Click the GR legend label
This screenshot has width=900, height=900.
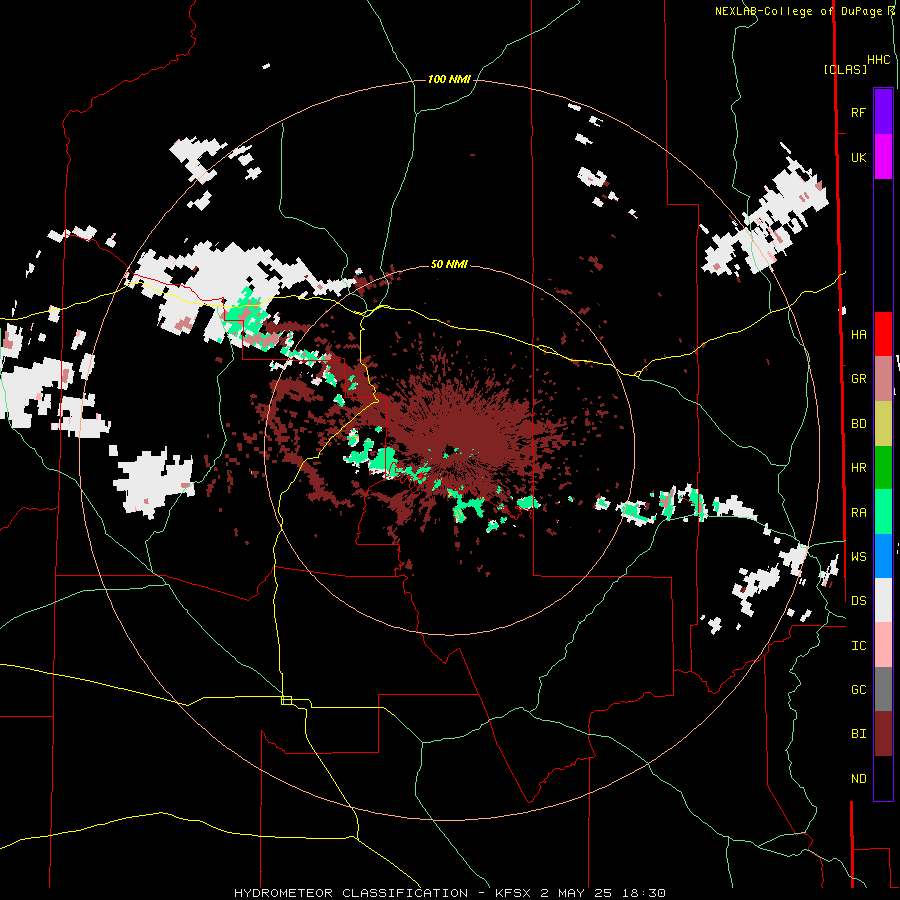tap(858, 379)
